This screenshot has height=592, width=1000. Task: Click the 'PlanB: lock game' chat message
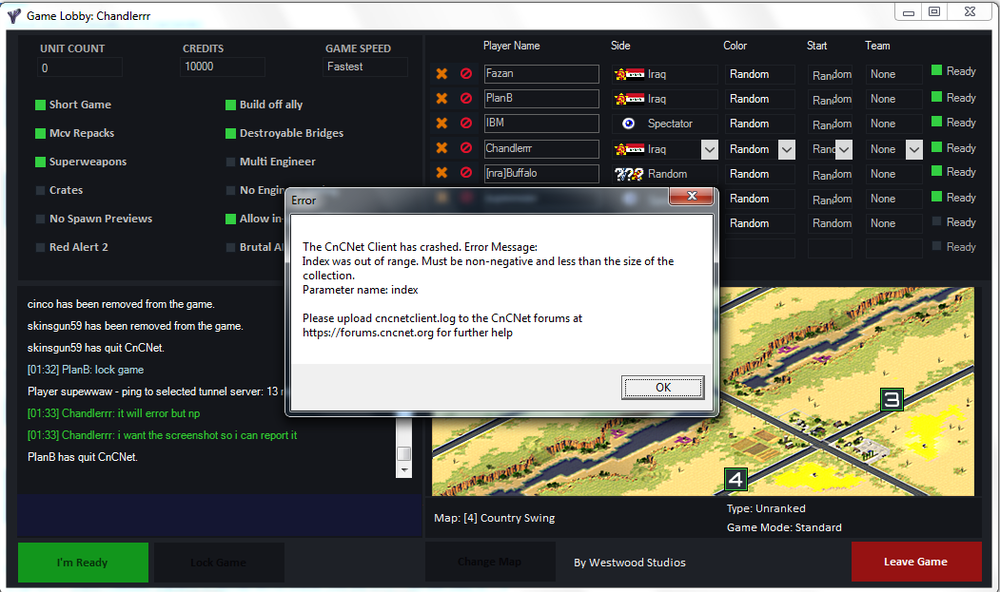85,370
